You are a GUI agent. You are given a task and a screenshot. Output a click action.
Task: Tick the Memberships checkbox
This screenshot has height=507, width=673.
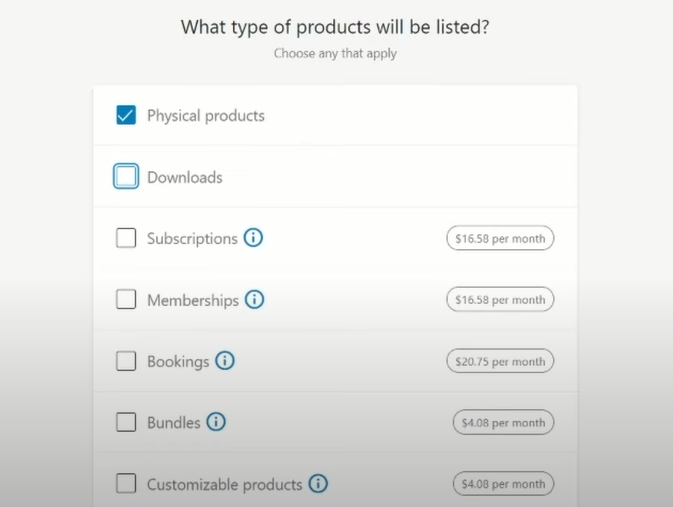click(x=126, y=299)
